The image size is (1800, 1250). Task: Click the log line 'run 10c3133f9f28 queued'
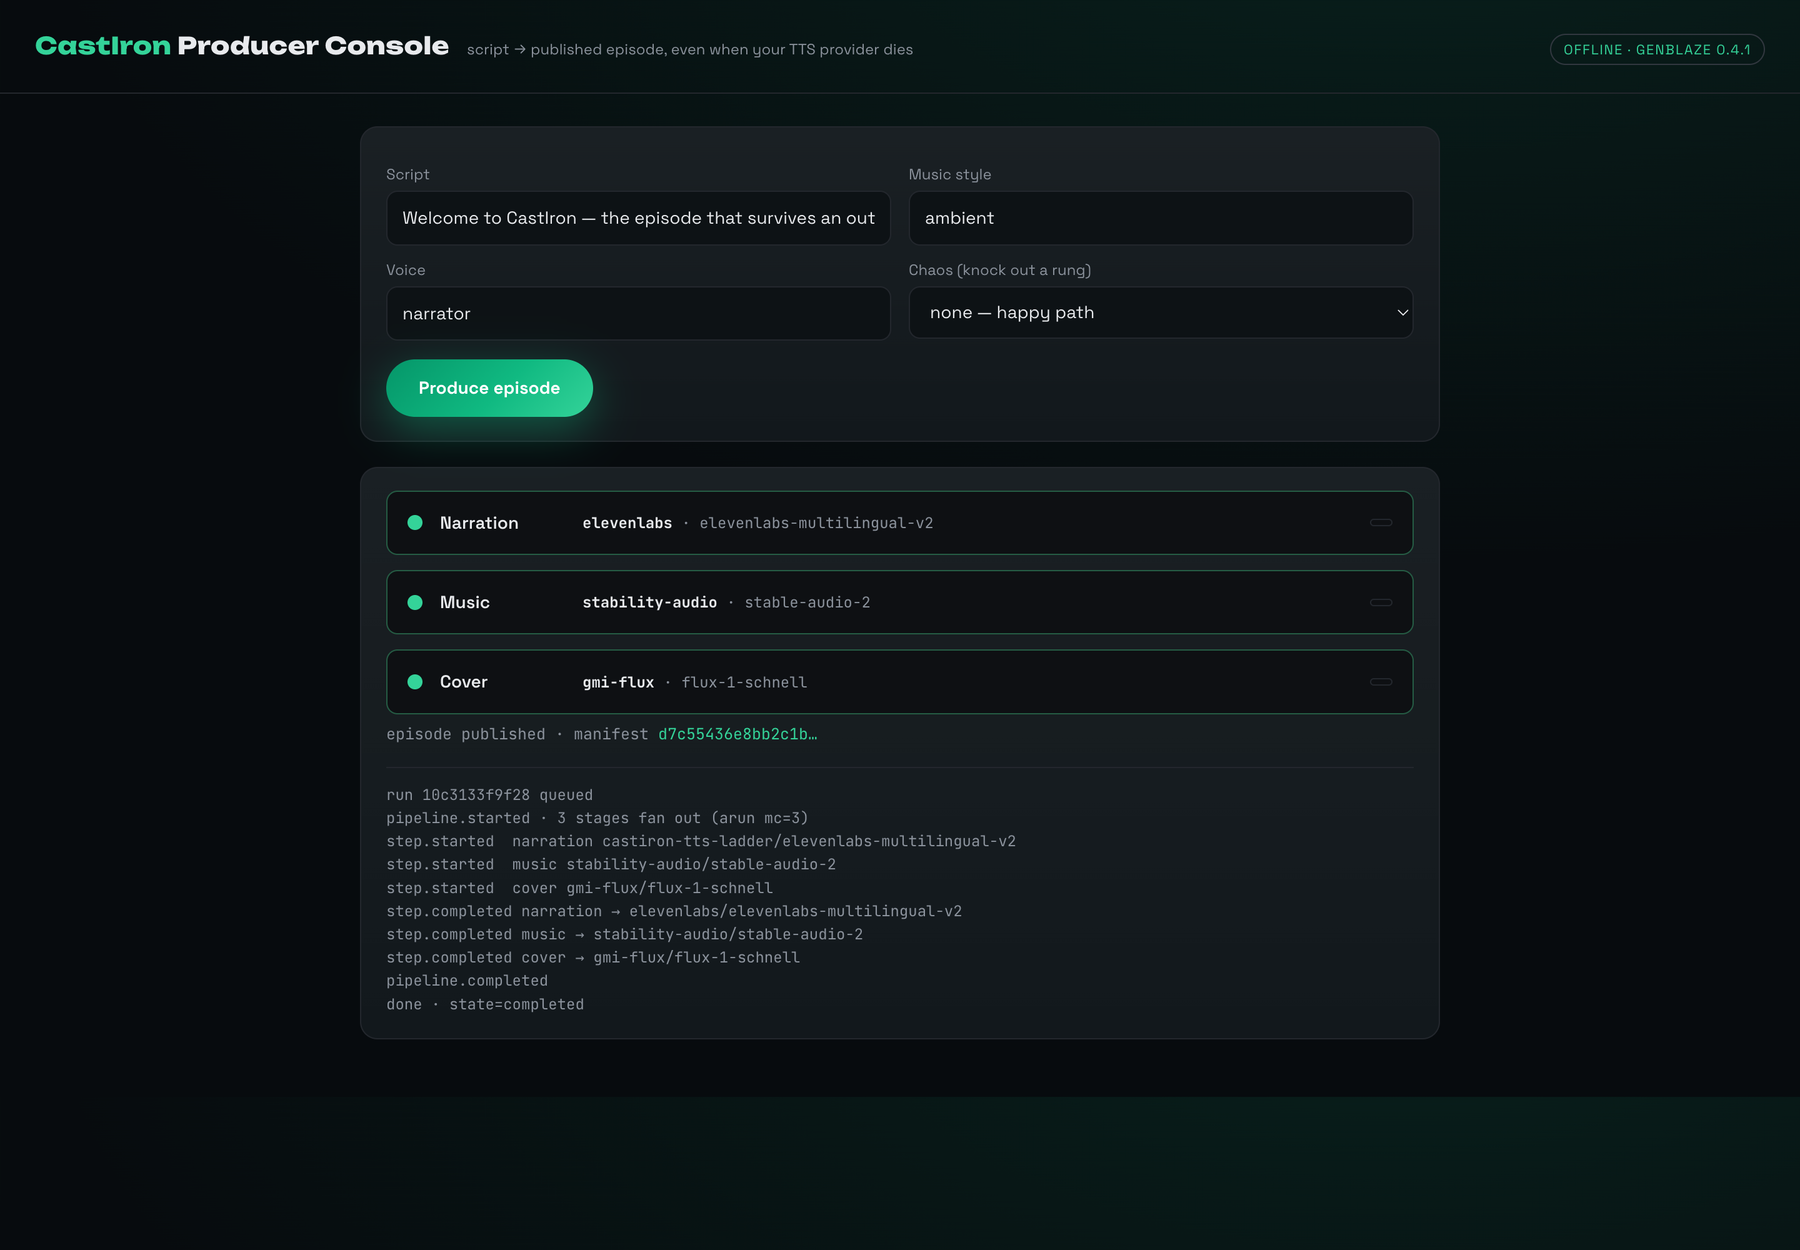coord(489,795)
